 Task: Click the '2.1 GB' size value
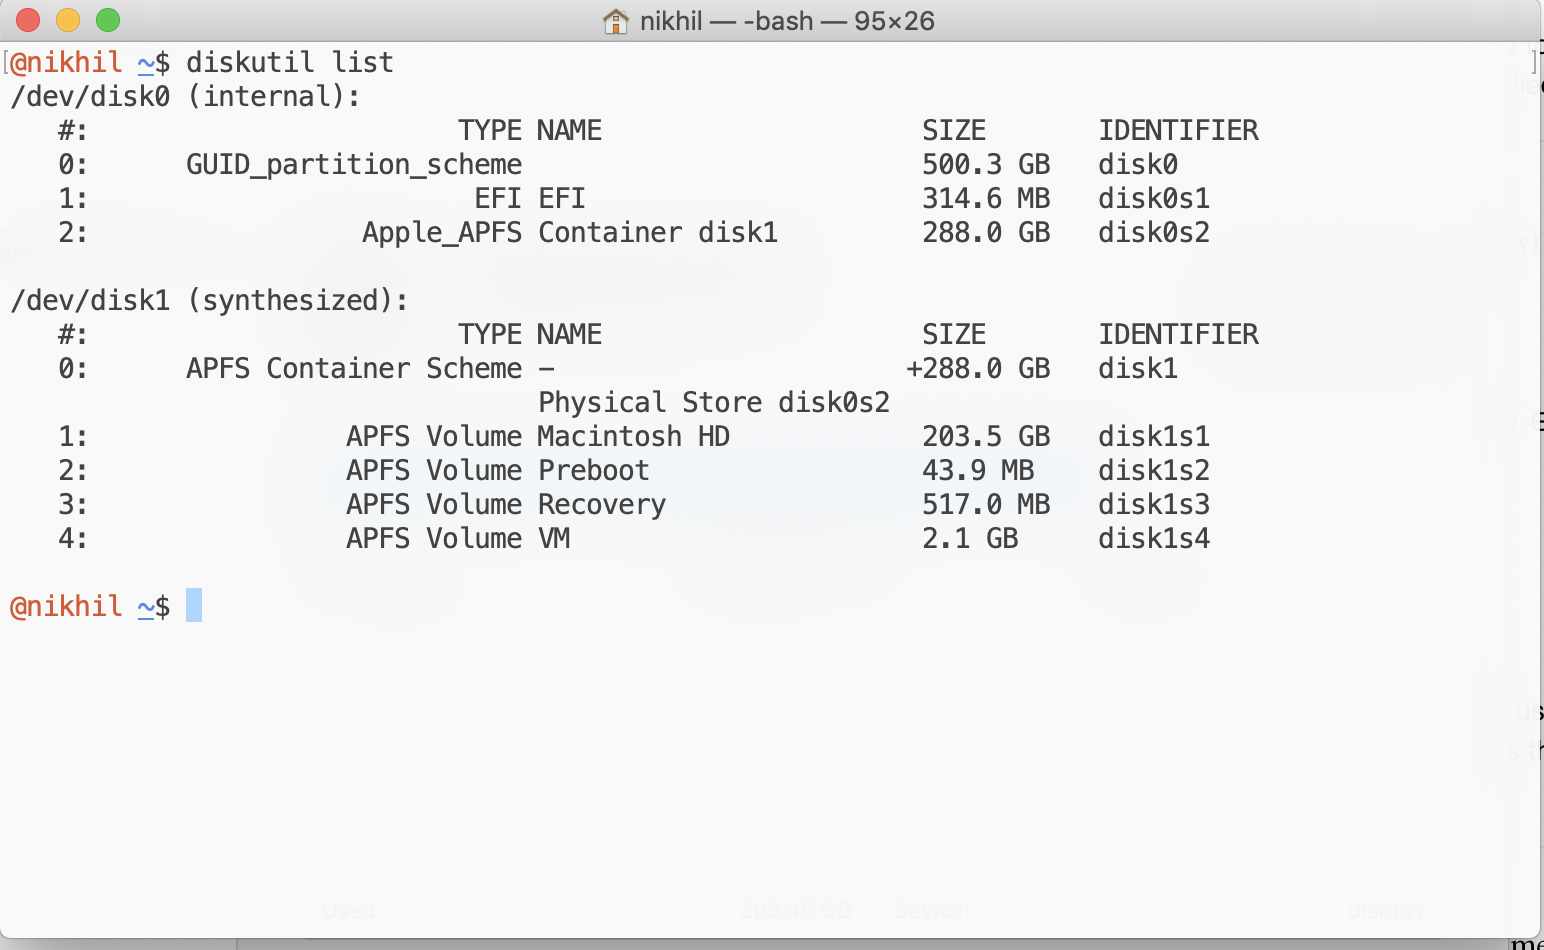pyautogui.click(x=970, y=538)
